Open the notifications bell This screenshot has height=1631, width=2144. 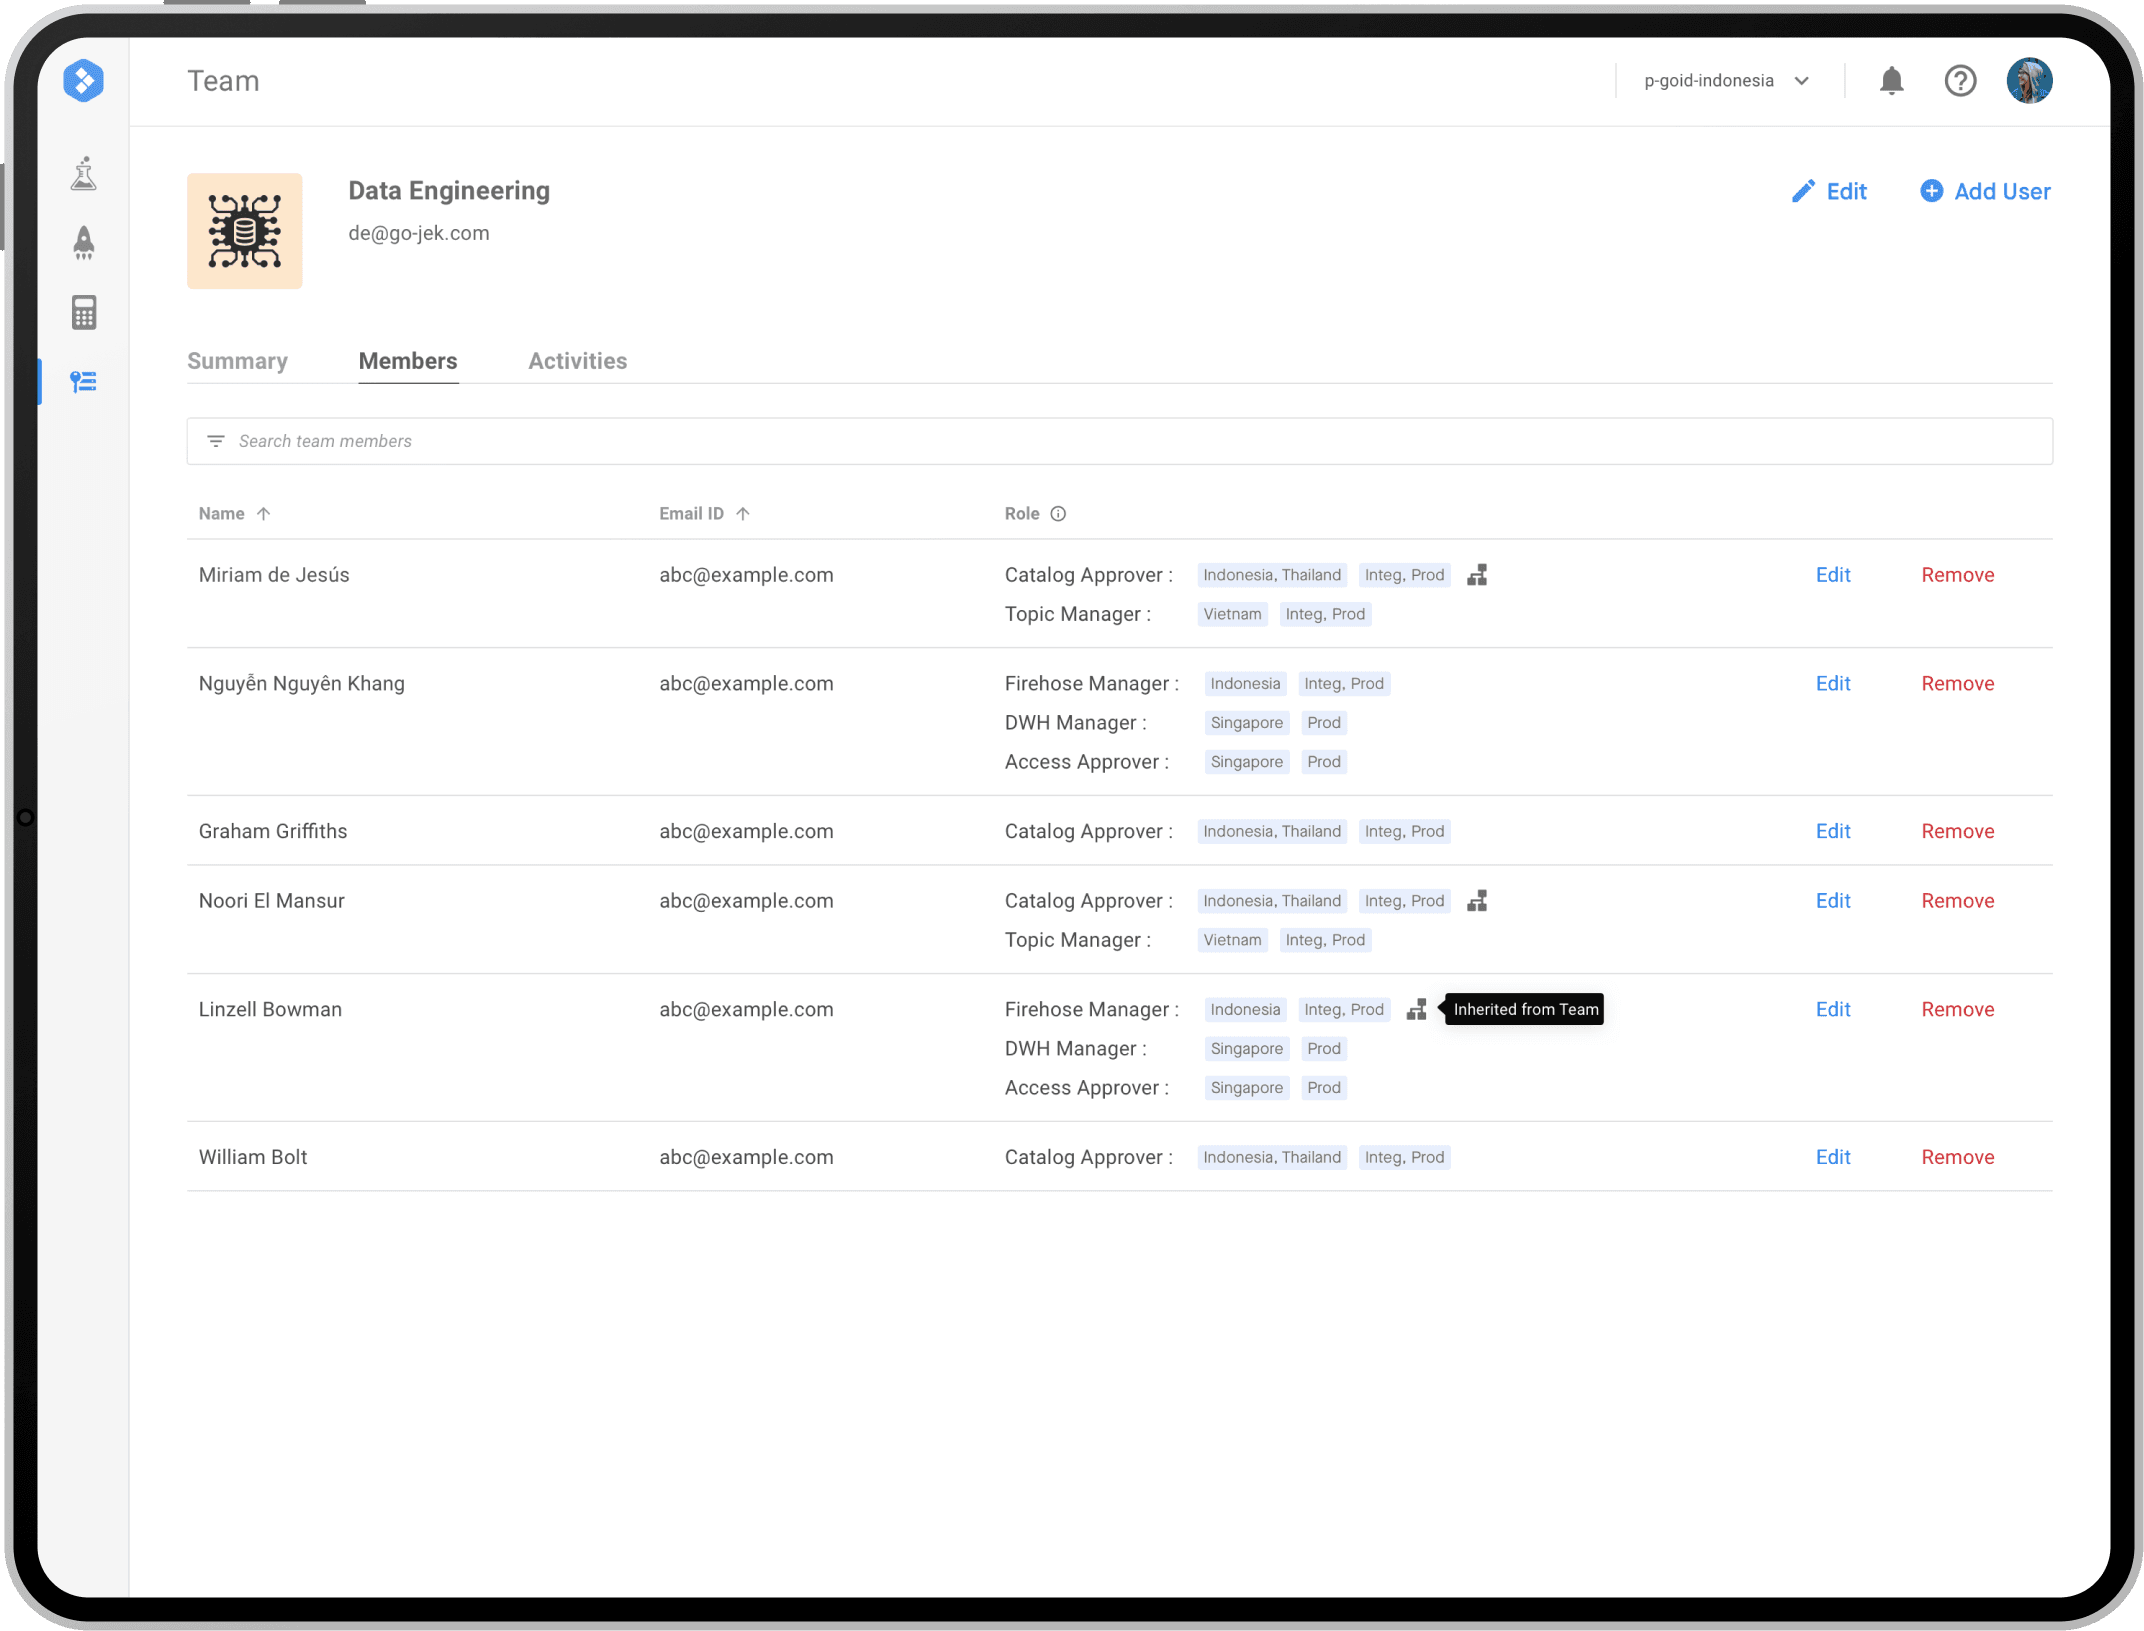[x=1891, y=81]
